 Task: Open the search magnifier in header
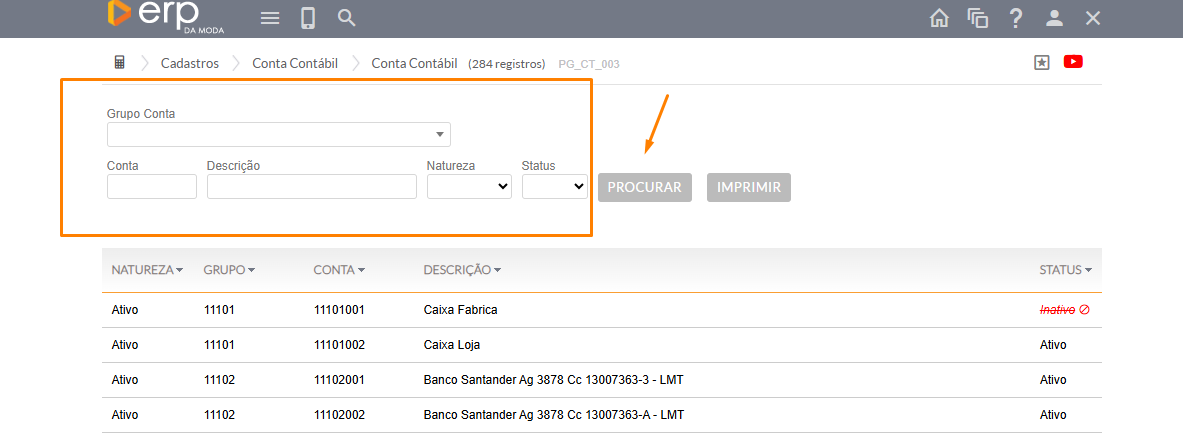(x=346, y=18)
